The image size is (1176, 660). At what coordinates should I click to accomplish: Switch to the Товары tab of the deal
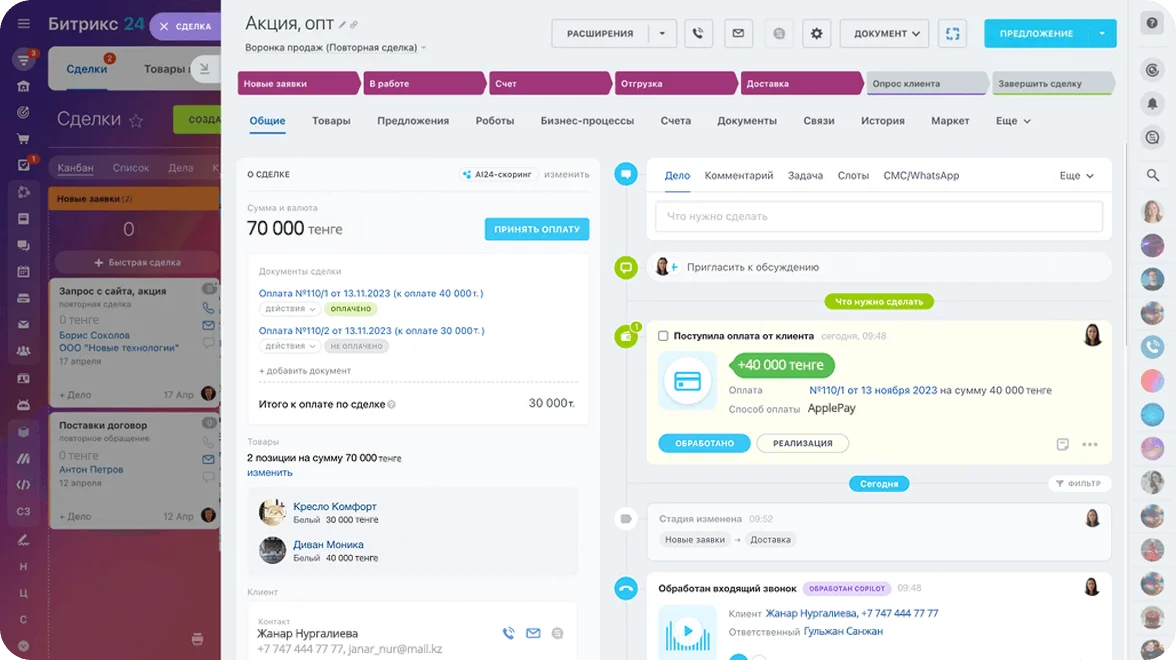pos(332,121)
